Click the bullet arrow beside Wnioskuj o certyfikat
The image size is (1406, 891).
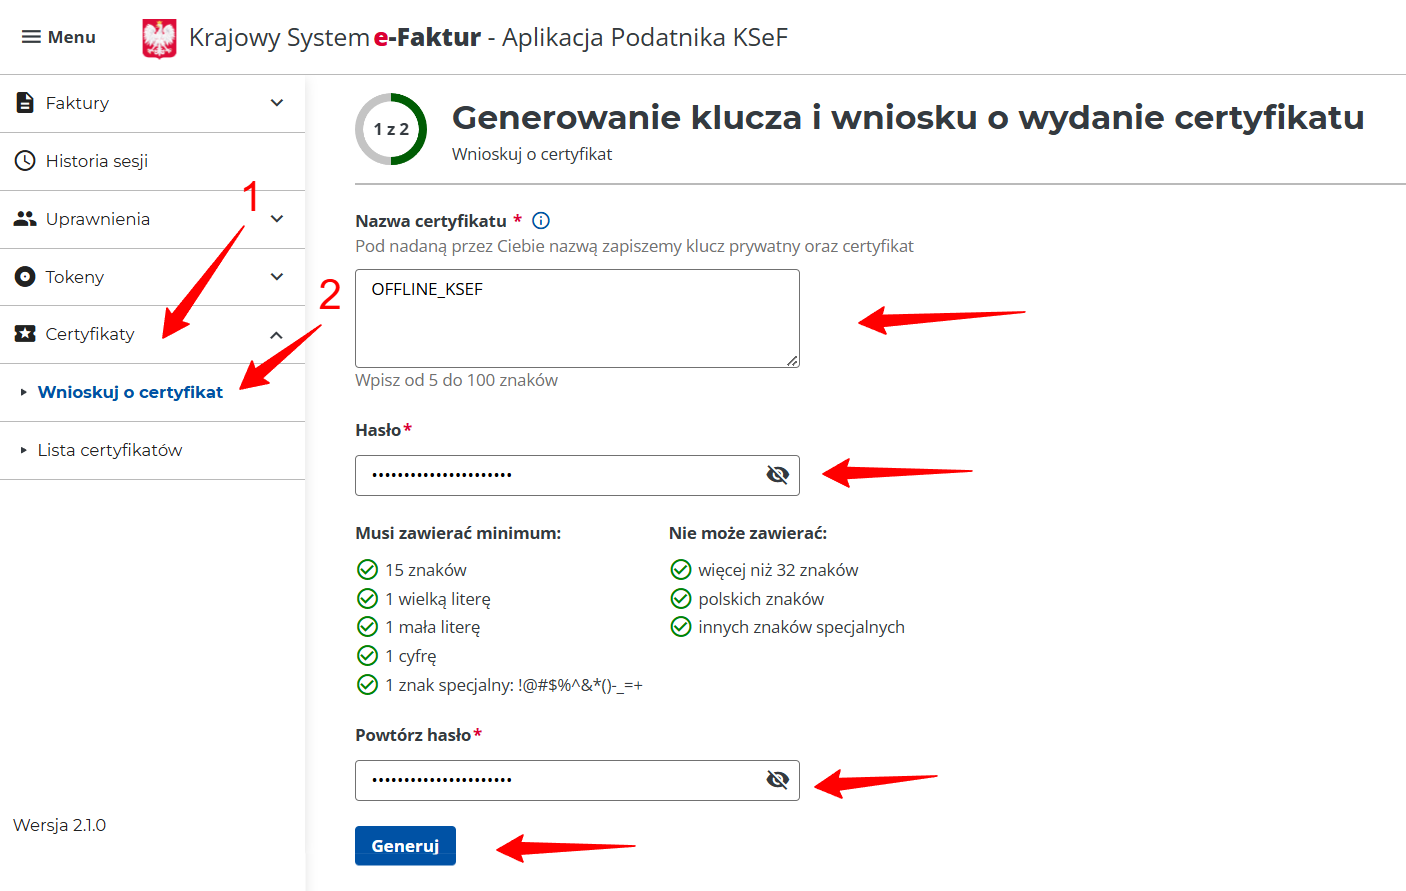tap(24, 392)
